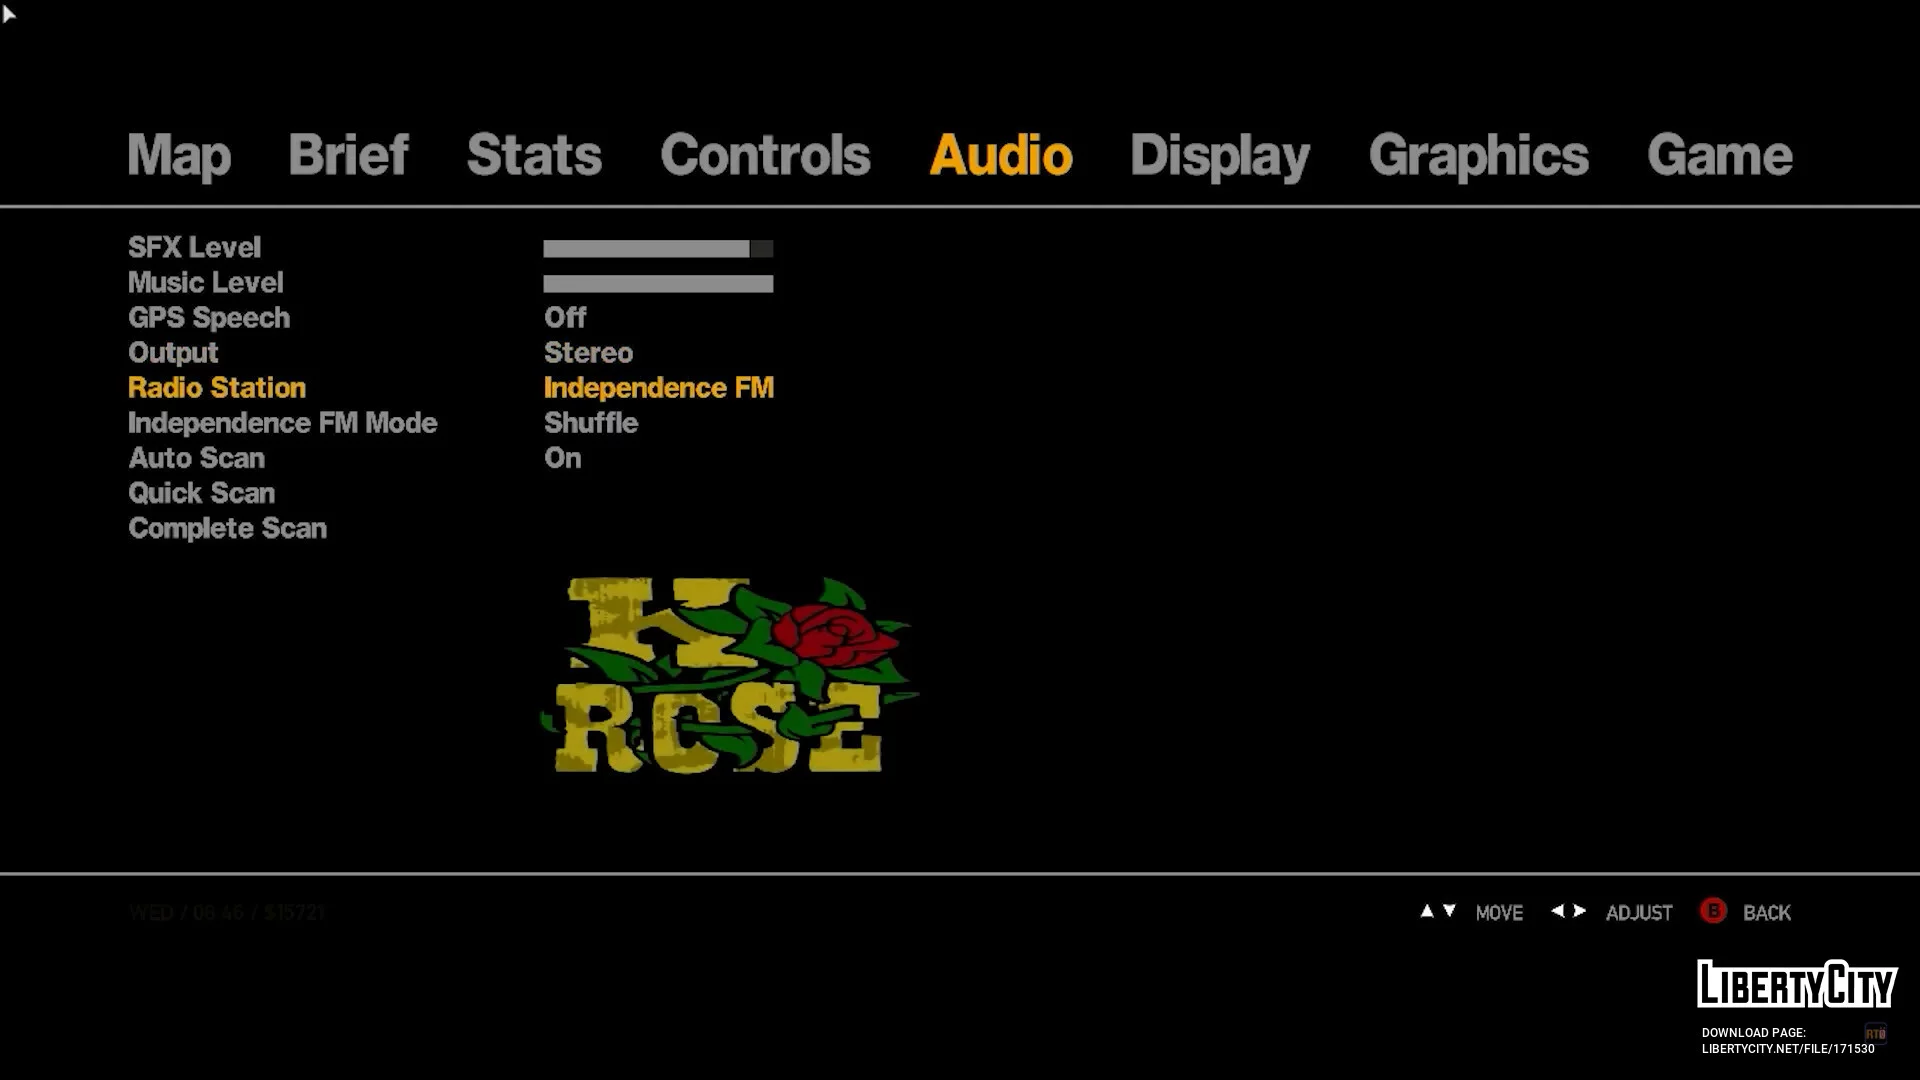Click the up arrow move icon
Screen dimensions: 1920x1080
point(1427,911)
